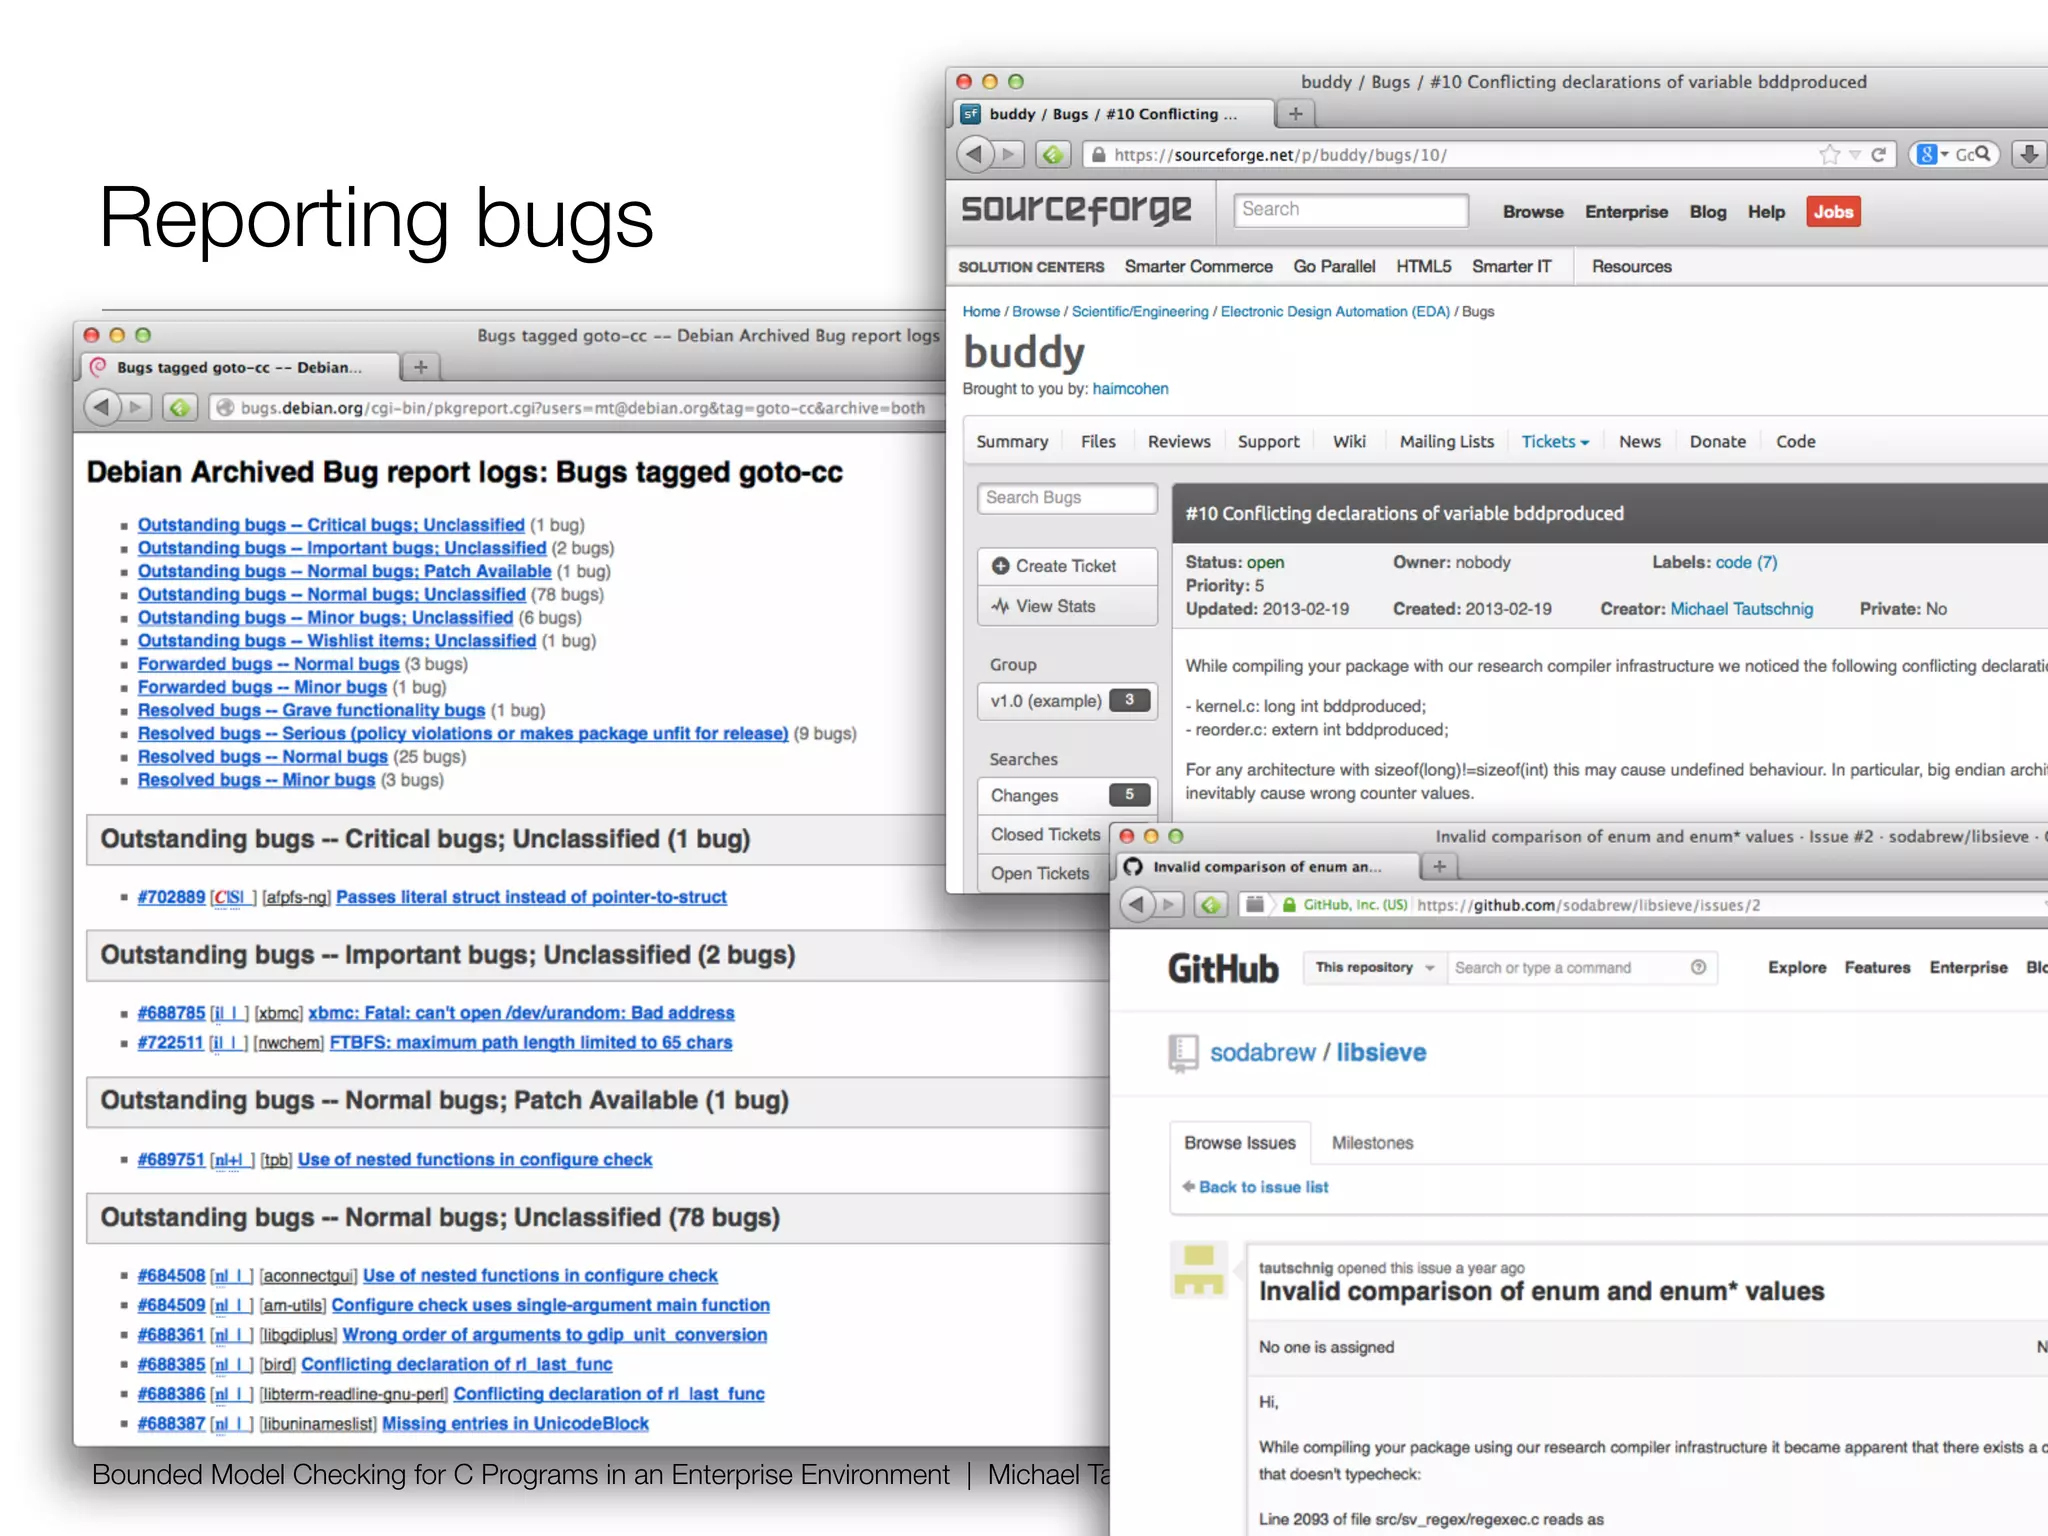
Task: Open Browse menu in SourceForge header
Action: (1533, 212)
